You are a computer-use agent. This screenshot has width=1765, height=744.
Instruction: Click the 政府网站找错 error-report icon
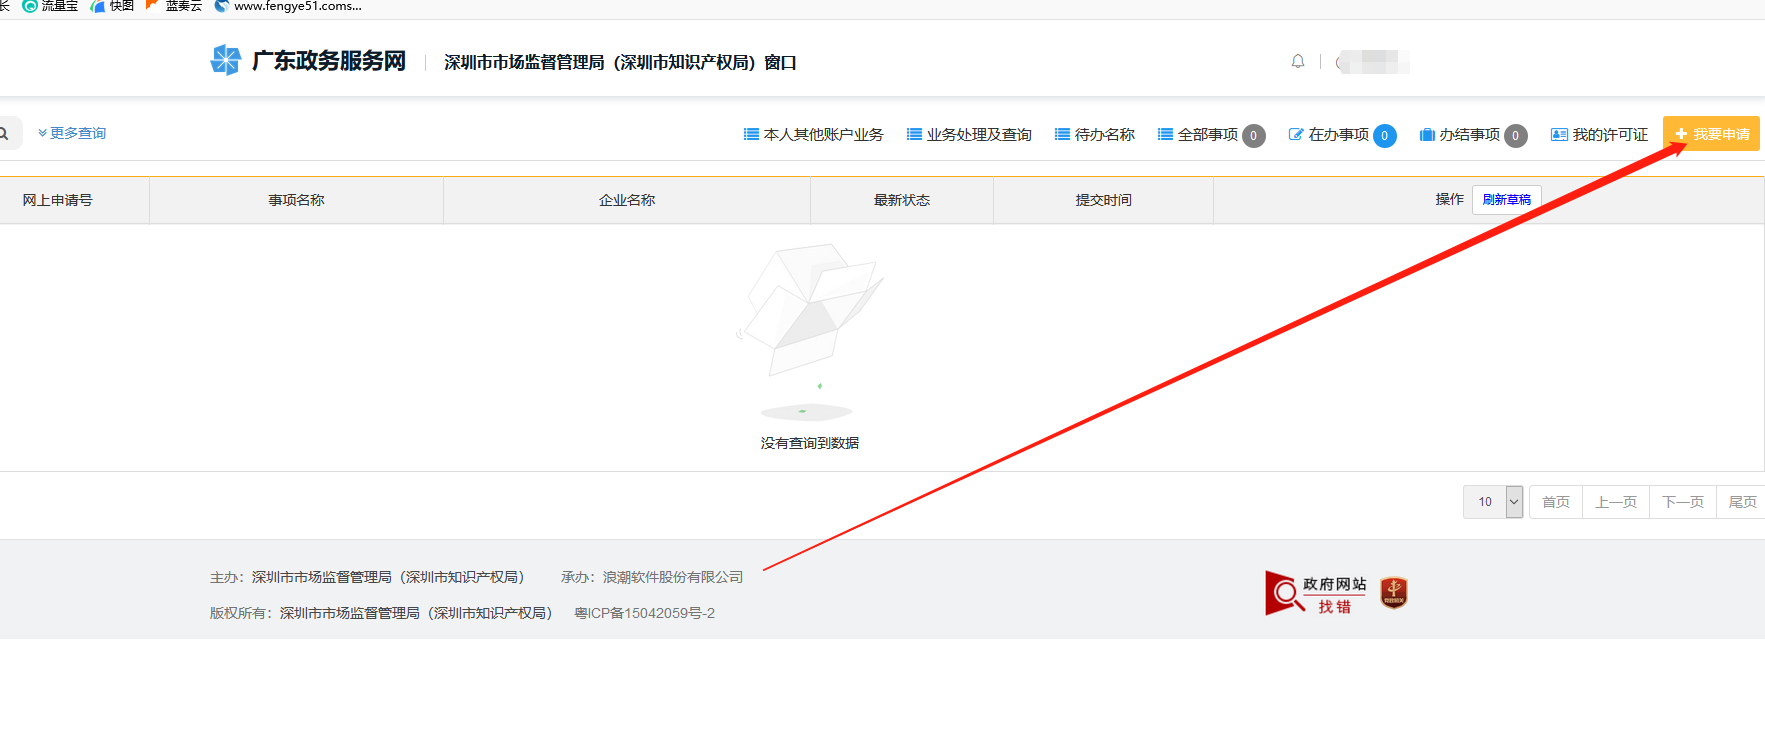[x=1315, y=593]
